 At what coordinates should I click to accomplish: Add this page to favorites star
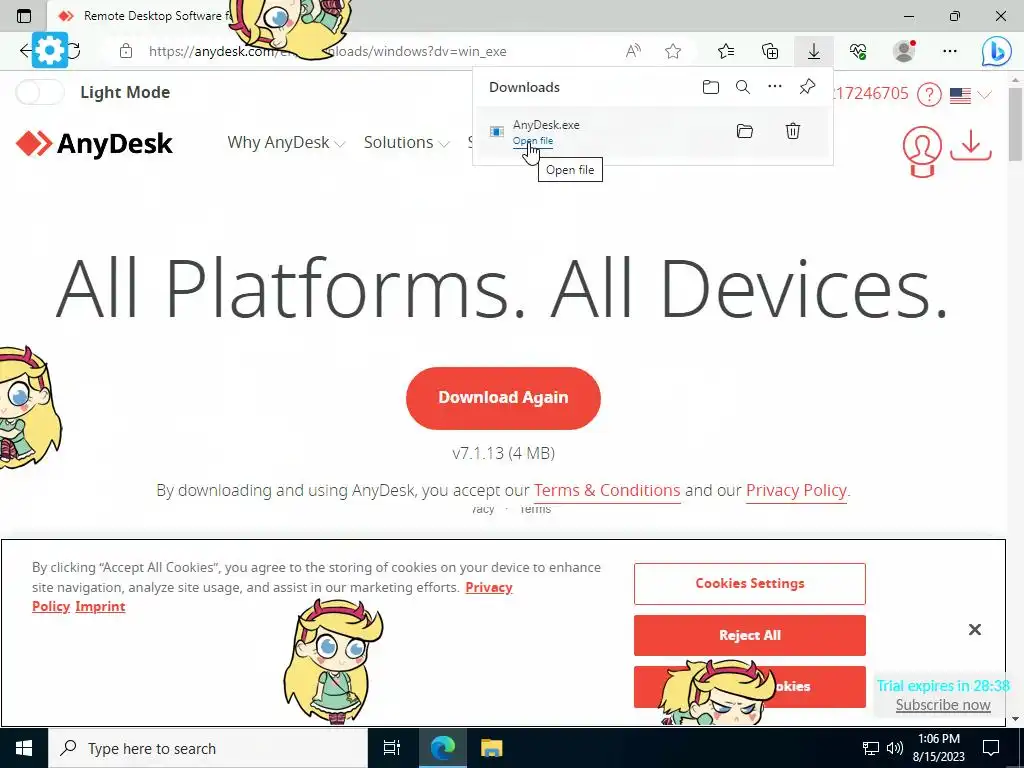pos(673,52)
